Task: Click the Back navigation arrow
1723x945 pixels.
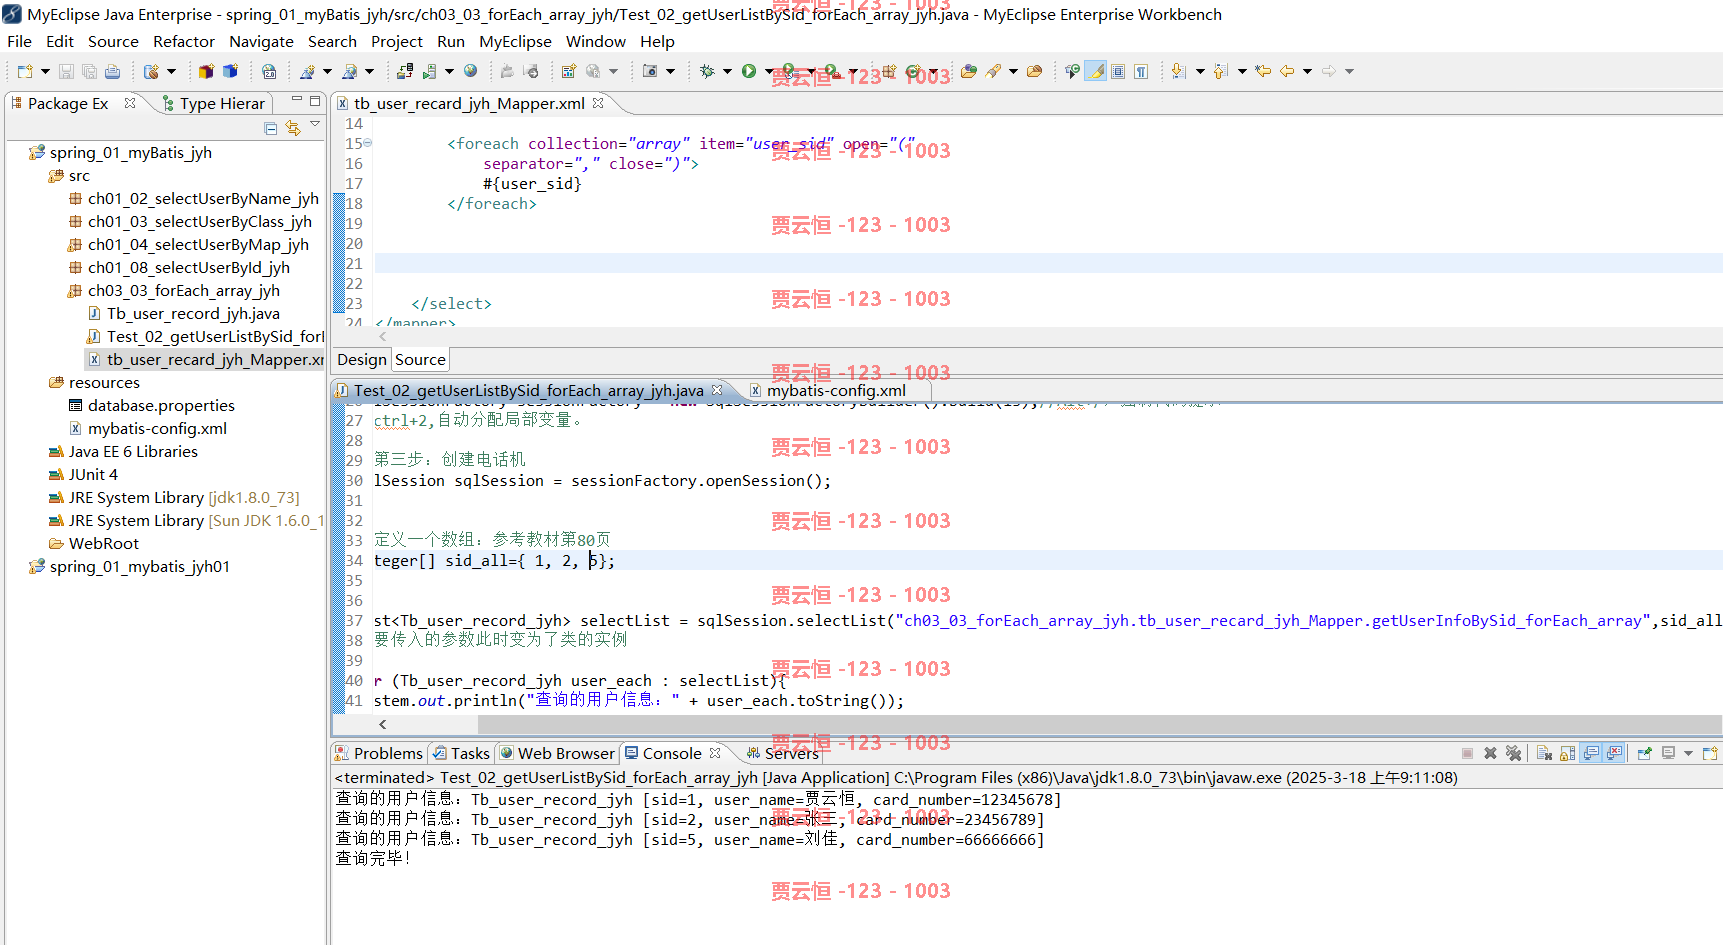Action: (1287, 71)
